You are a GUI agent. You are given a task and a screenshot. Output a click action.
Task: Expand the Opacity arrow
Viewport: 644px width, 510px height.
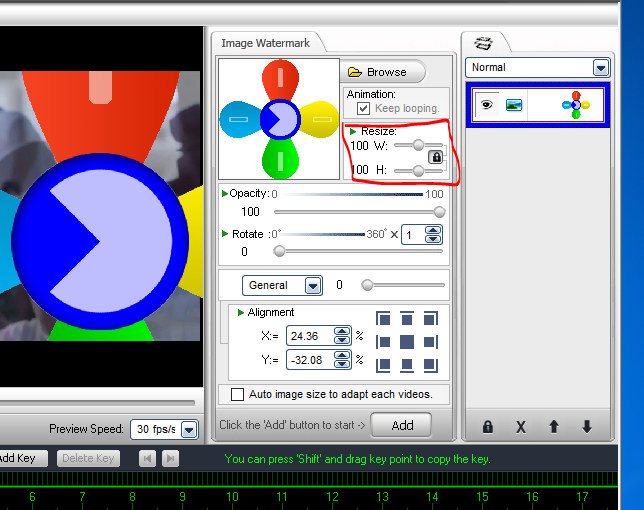click(225, 193)
